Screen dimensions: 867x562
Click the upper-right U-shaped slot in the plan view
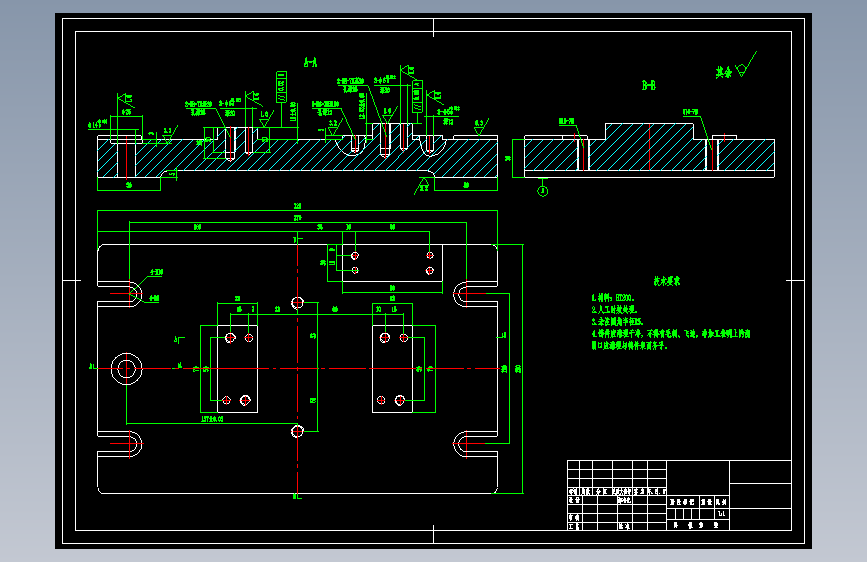[x=475, y=294]
